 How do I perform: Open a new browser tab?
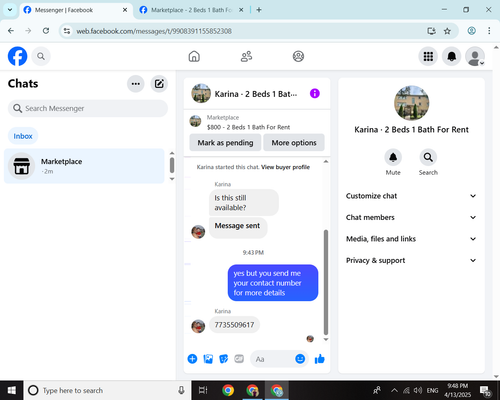[x=259, y=10]
